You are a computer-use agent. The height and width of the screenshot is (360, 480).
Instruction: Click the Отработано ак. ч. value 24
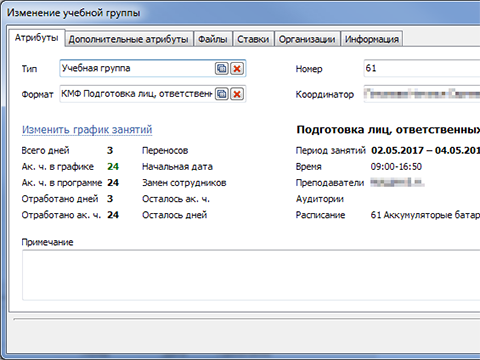pyautogui.click(x=113, y=215)
